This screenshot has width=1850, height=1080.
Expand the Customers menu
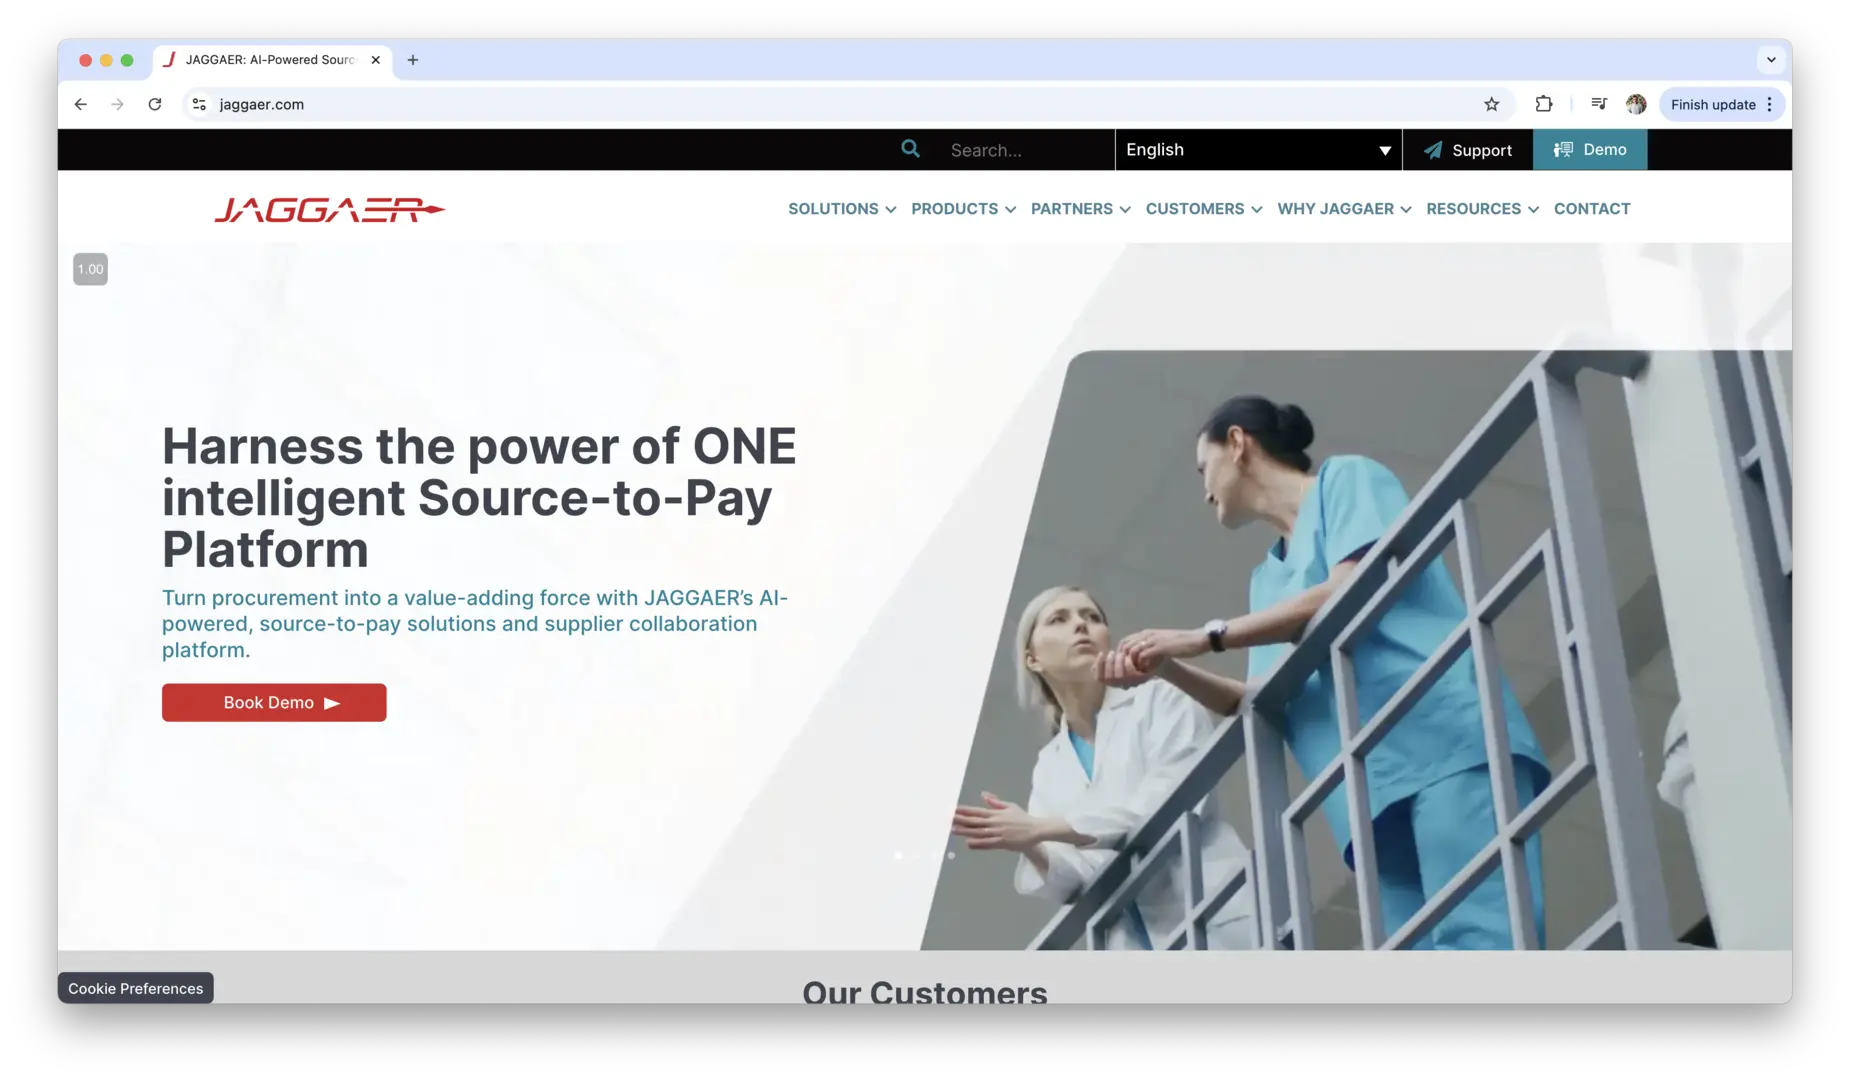pos(1204,209)
